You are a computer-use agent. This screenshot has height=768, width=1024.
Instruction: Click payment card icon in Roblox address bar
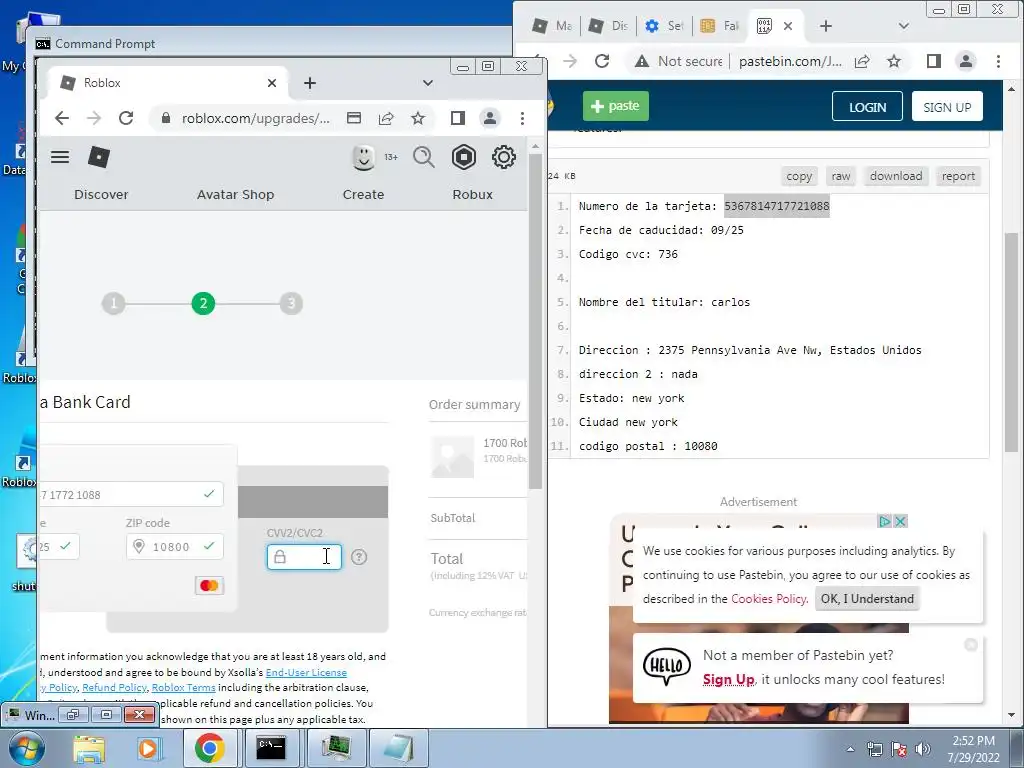tap(354, 118)
